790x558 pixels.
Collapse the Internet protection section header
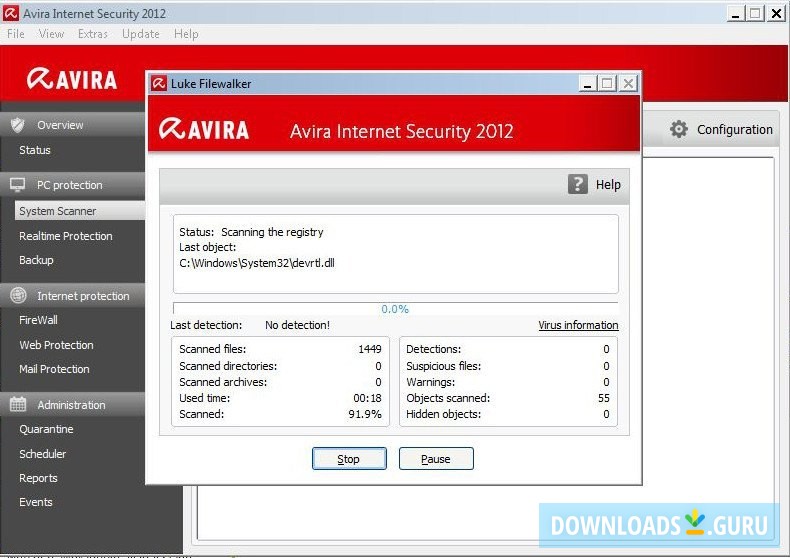coord(73,296)
